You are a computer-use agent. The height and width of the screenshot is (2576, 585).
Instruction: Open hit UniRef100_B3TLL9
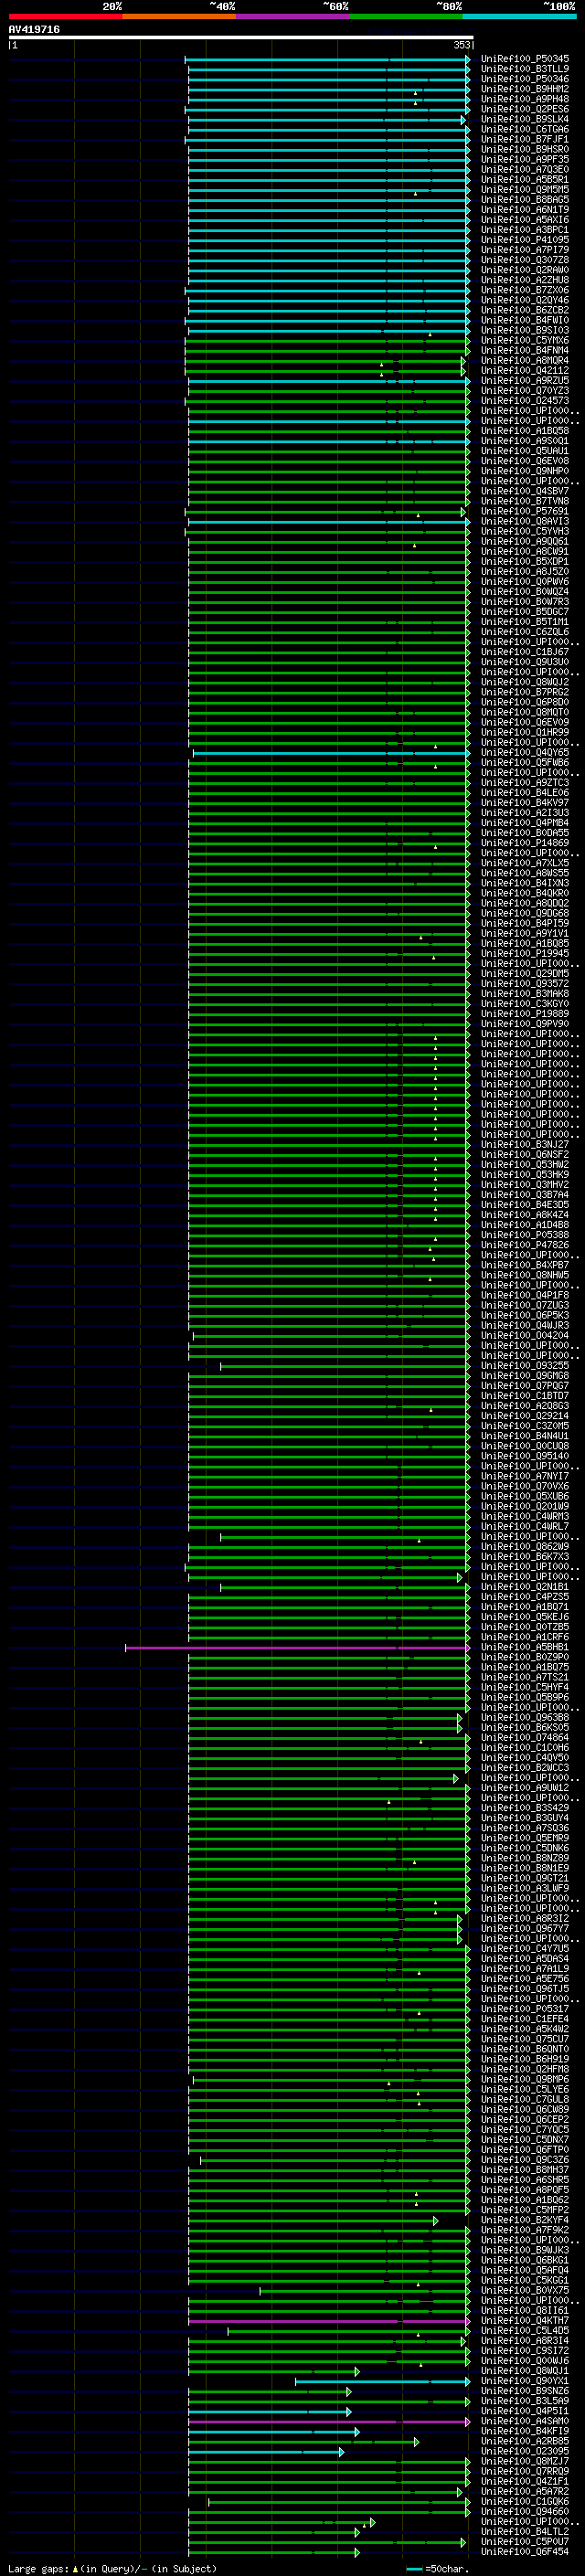[x=525, y=69]
